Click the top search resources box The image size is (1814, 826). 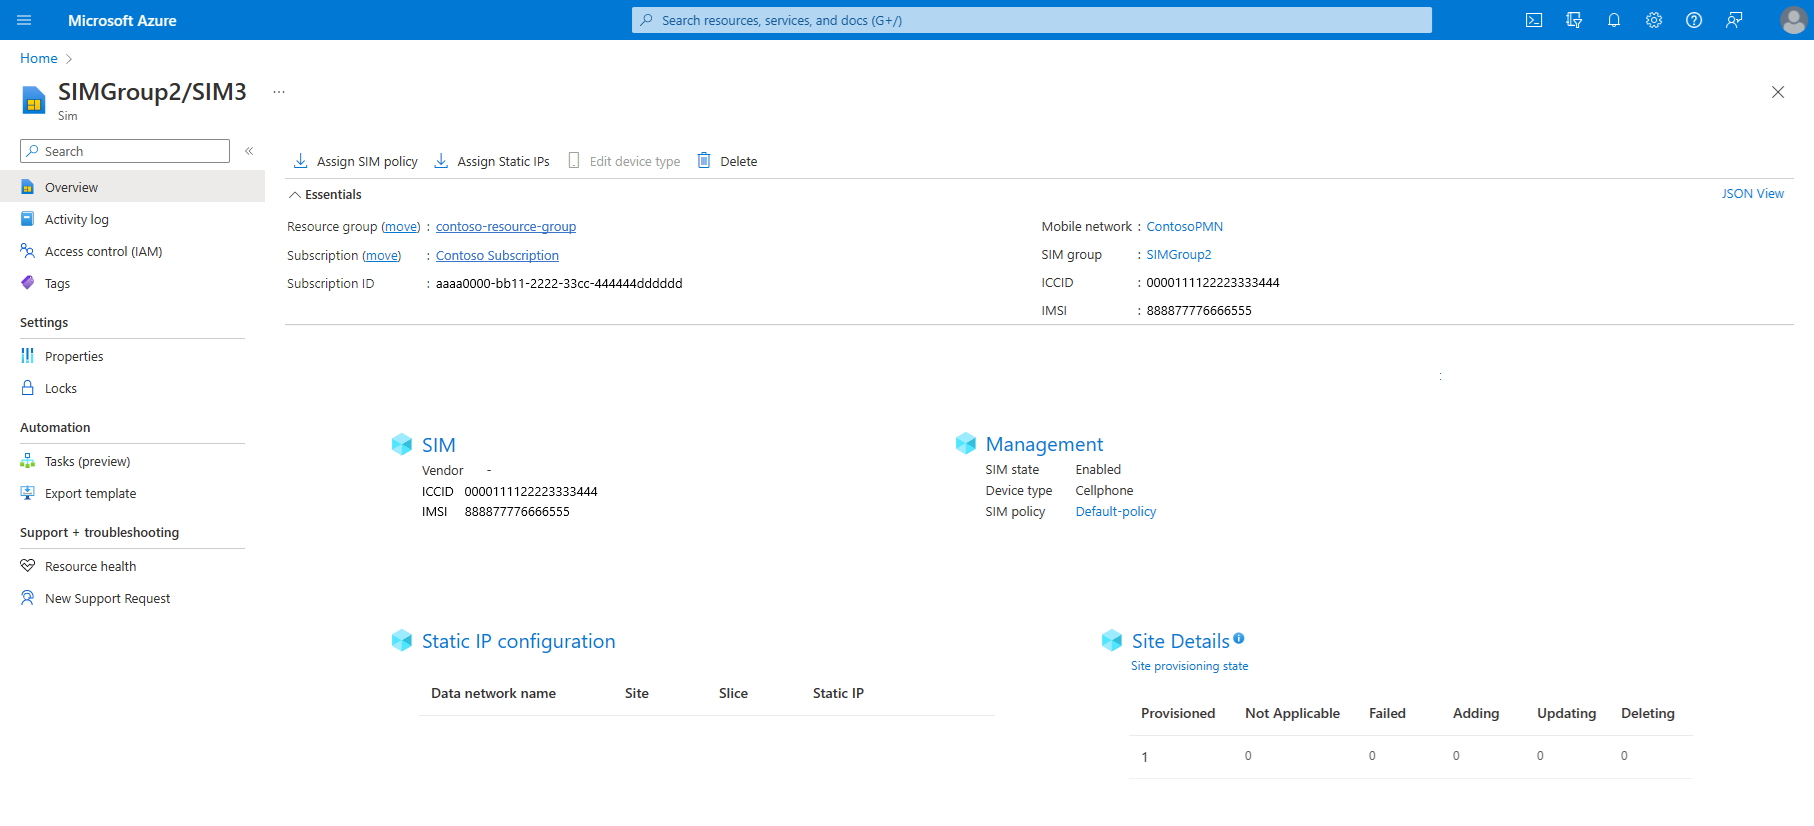[1031, 20]
